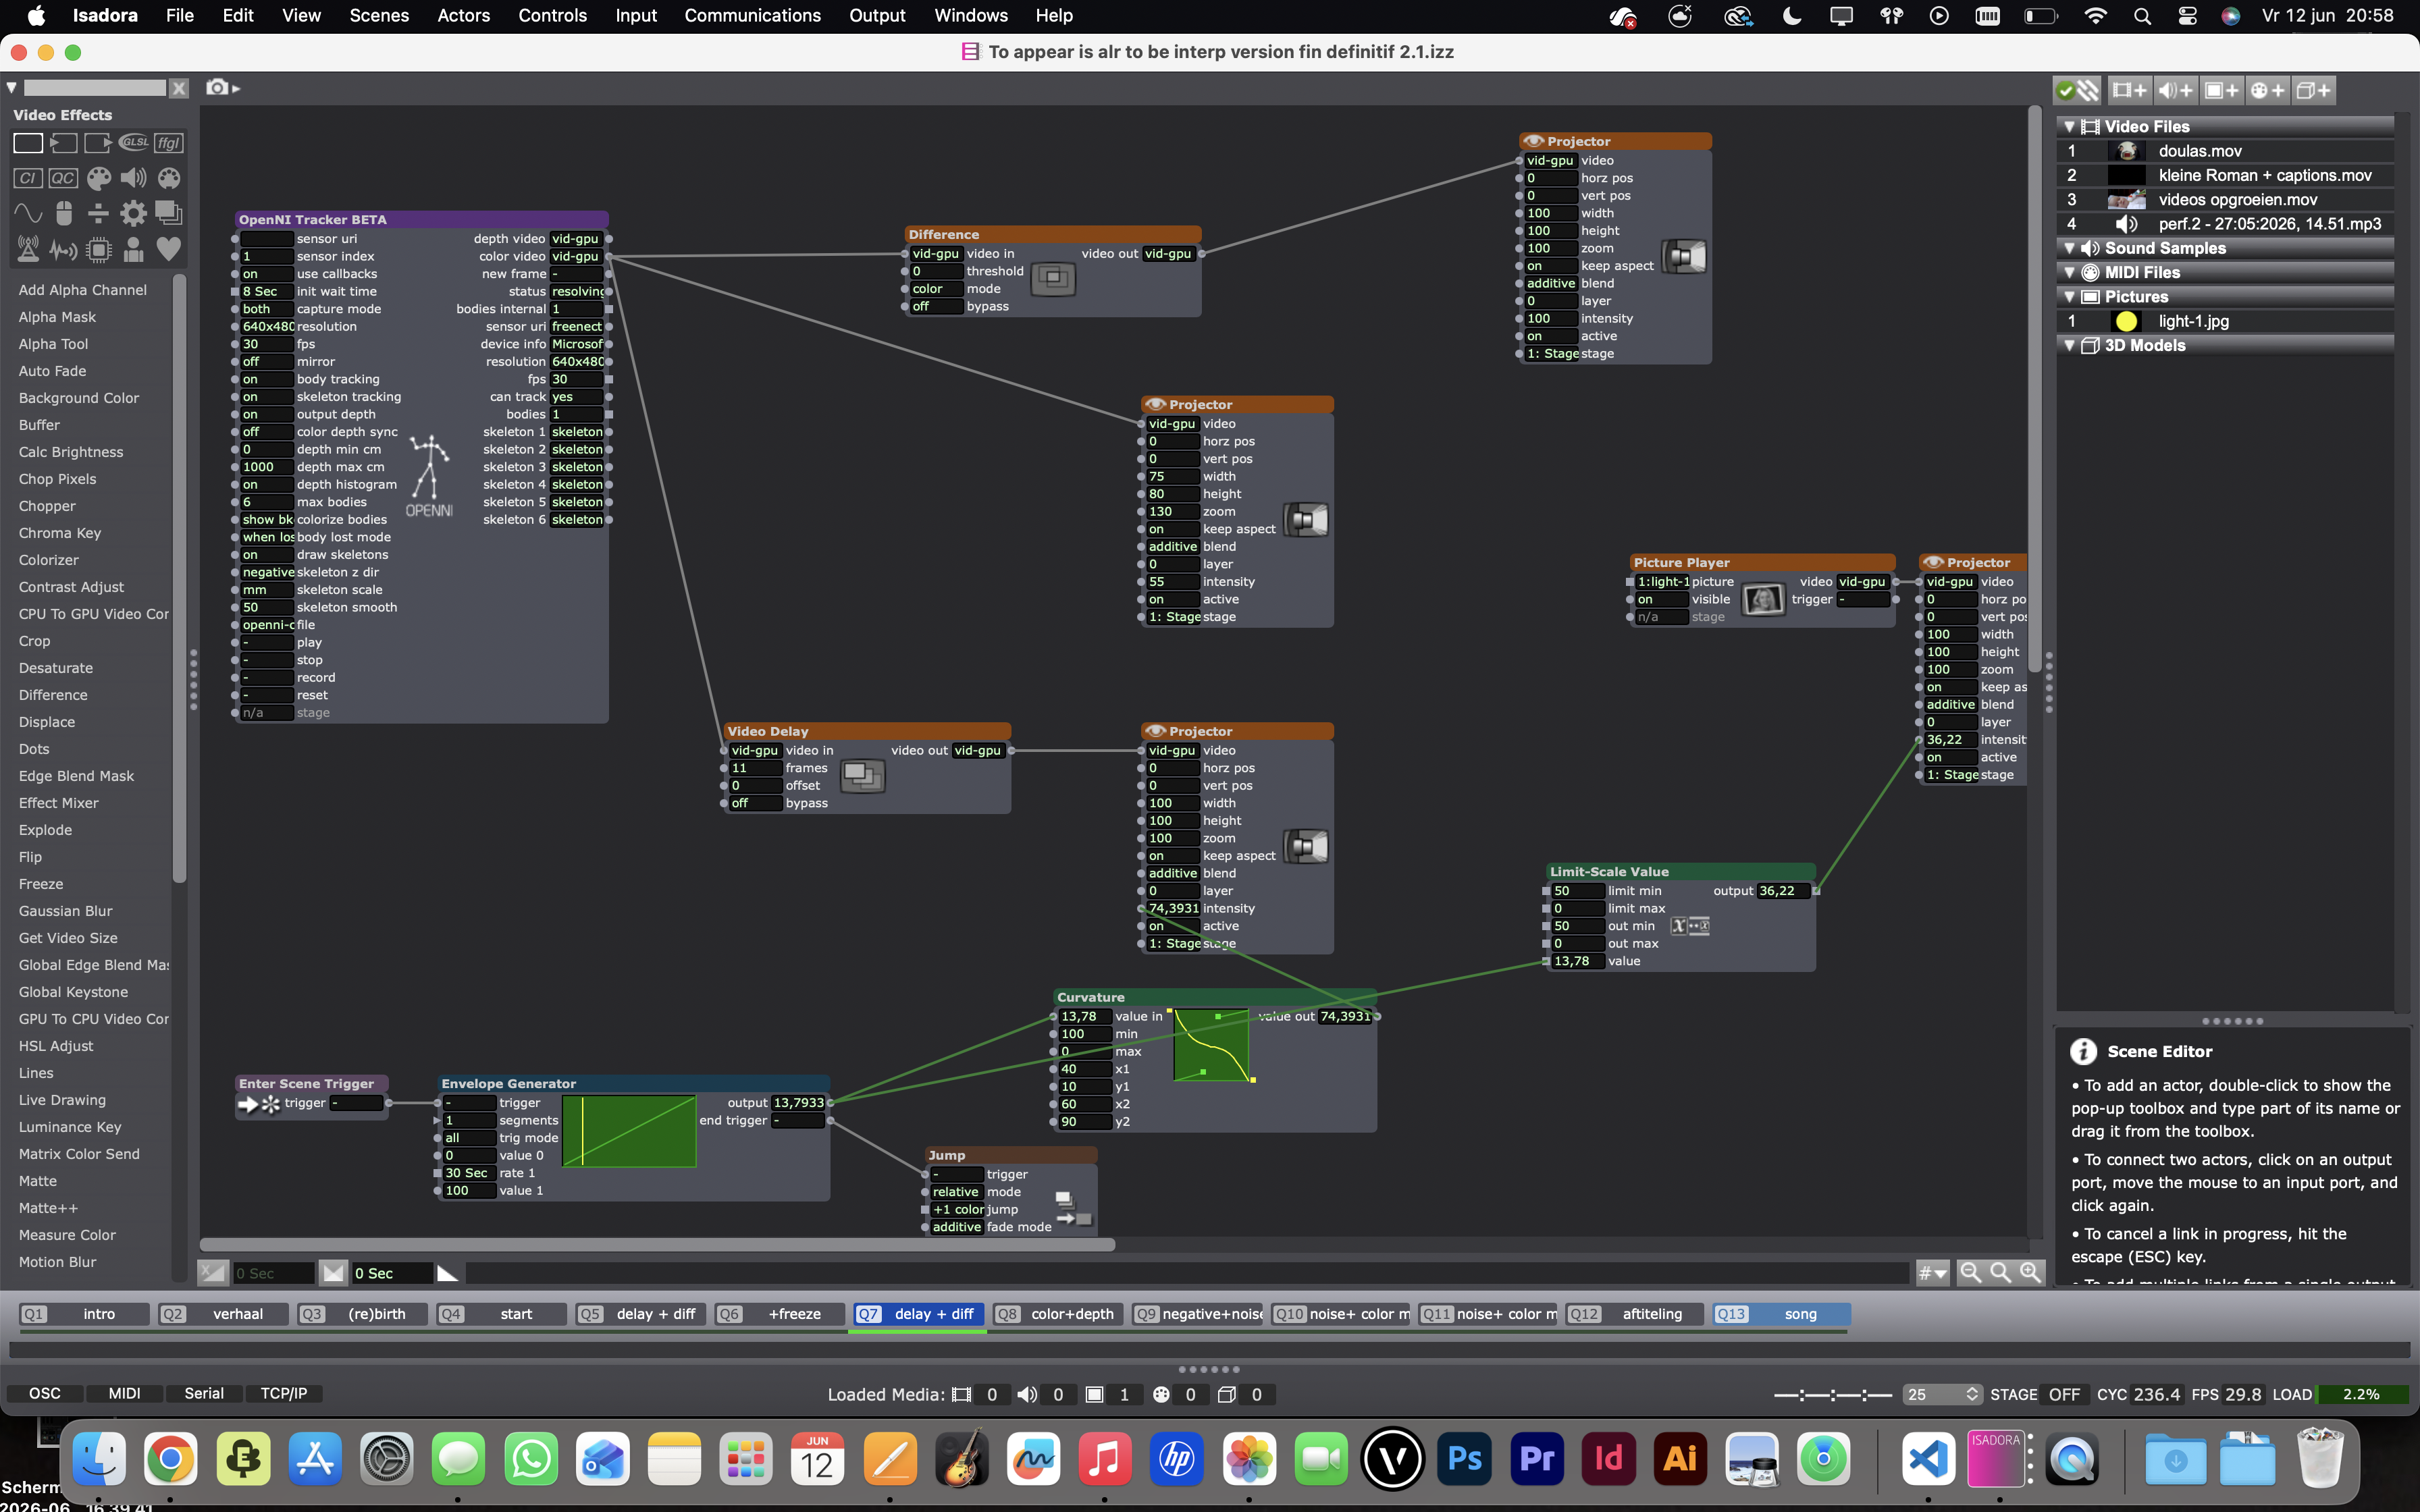Collapse the Pictures media section
This screenshot has width=2420, height=1512.
2069,297
